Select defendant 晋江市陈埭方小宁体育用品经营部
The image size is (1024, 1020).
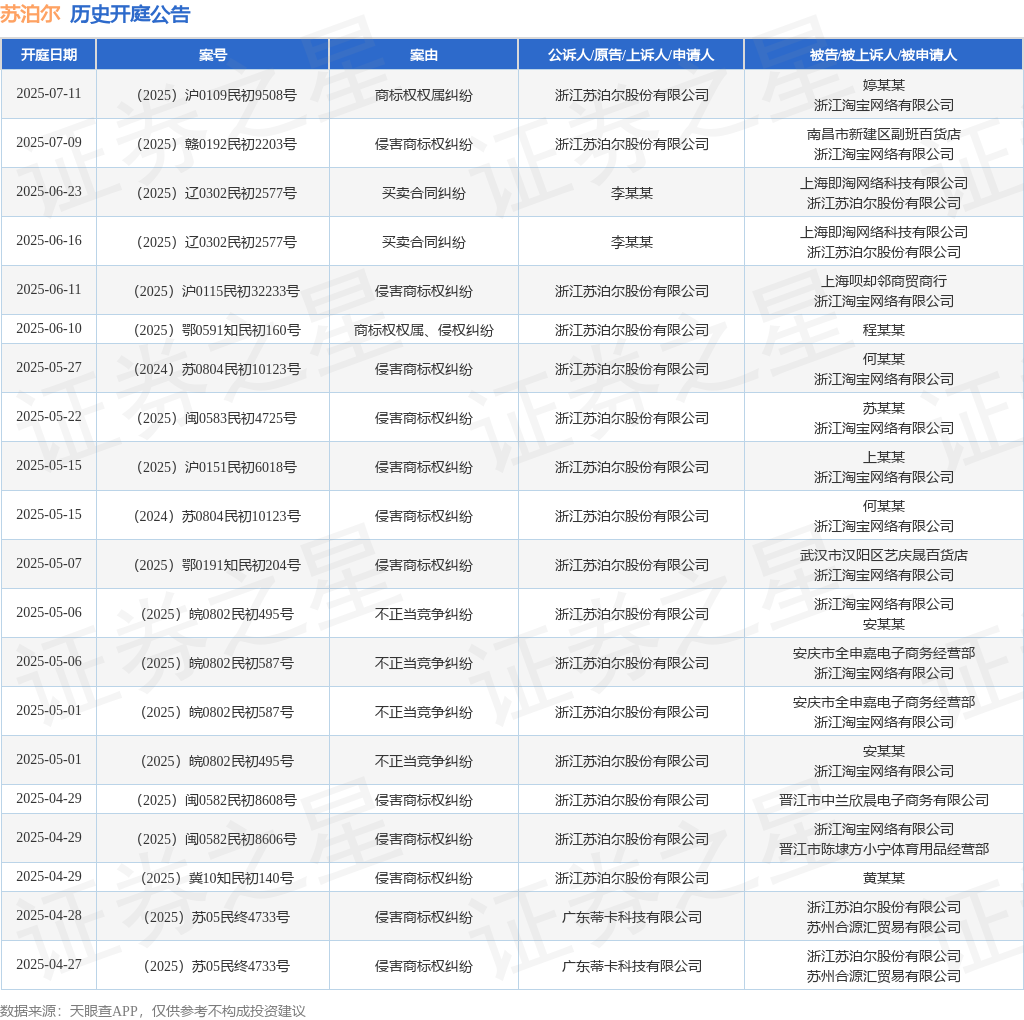click(884, 850)
